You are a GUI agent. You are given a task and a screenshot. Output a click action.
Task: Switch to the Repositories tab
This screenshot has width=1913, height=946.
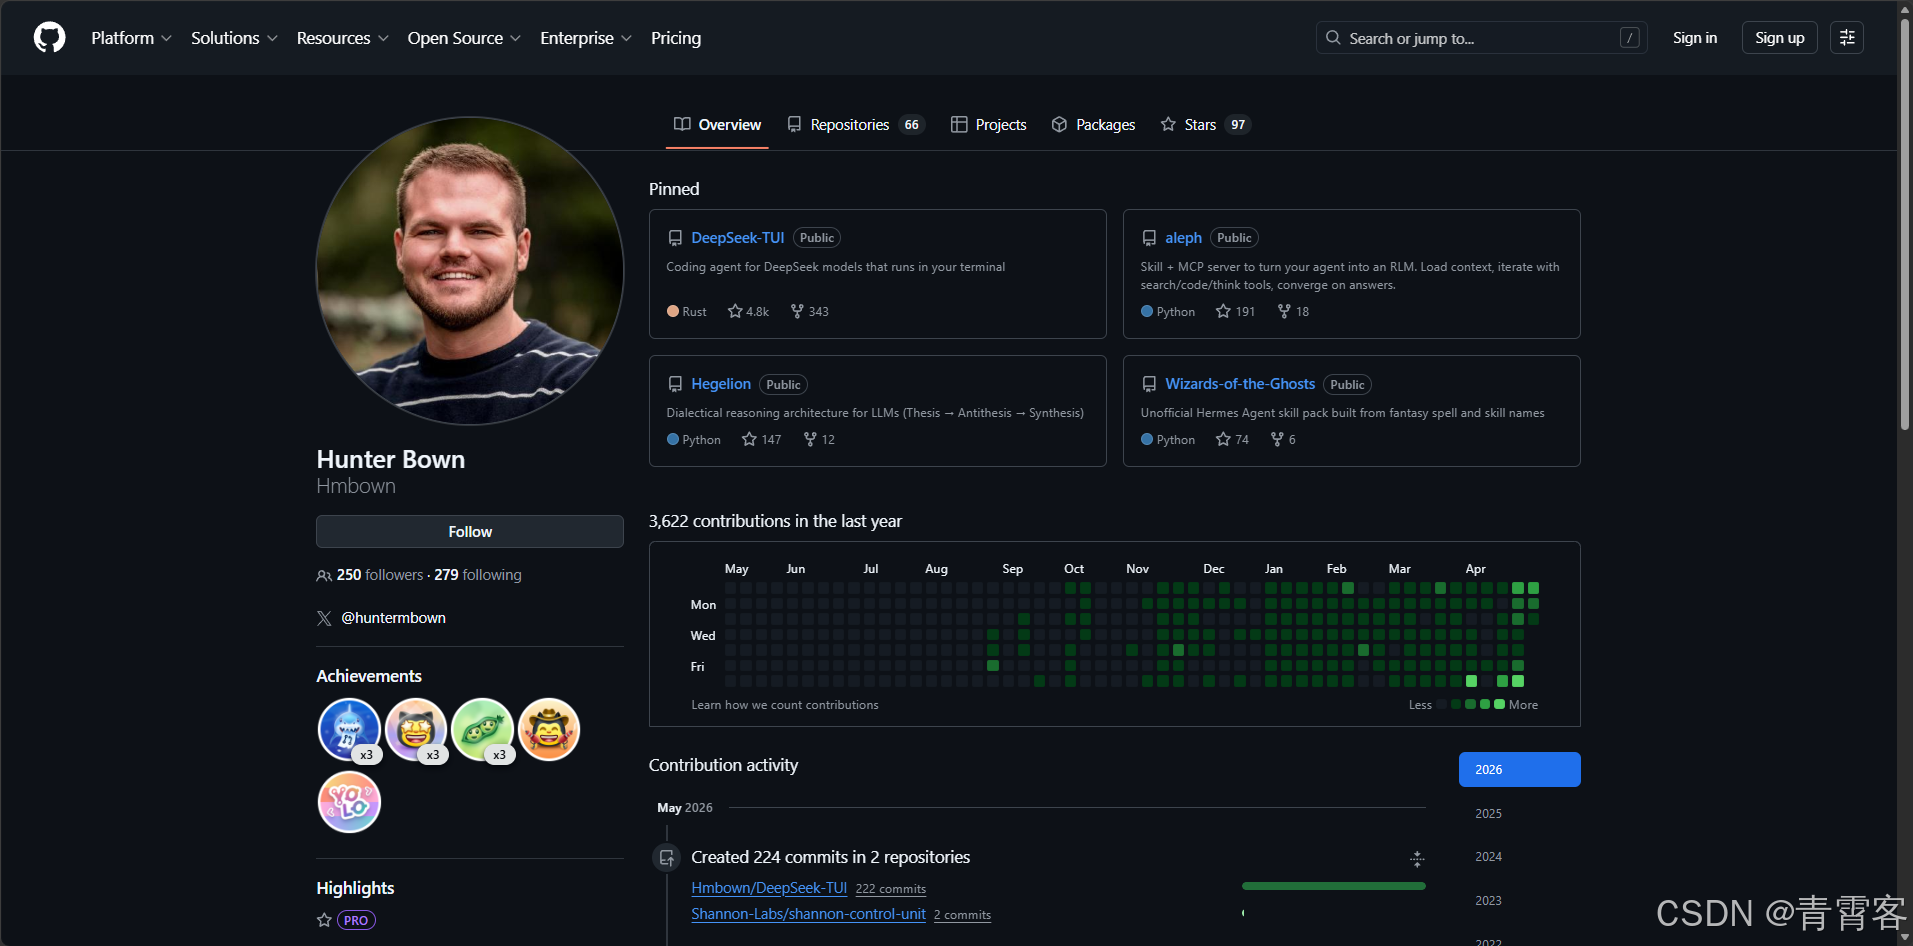click(855, 125)
